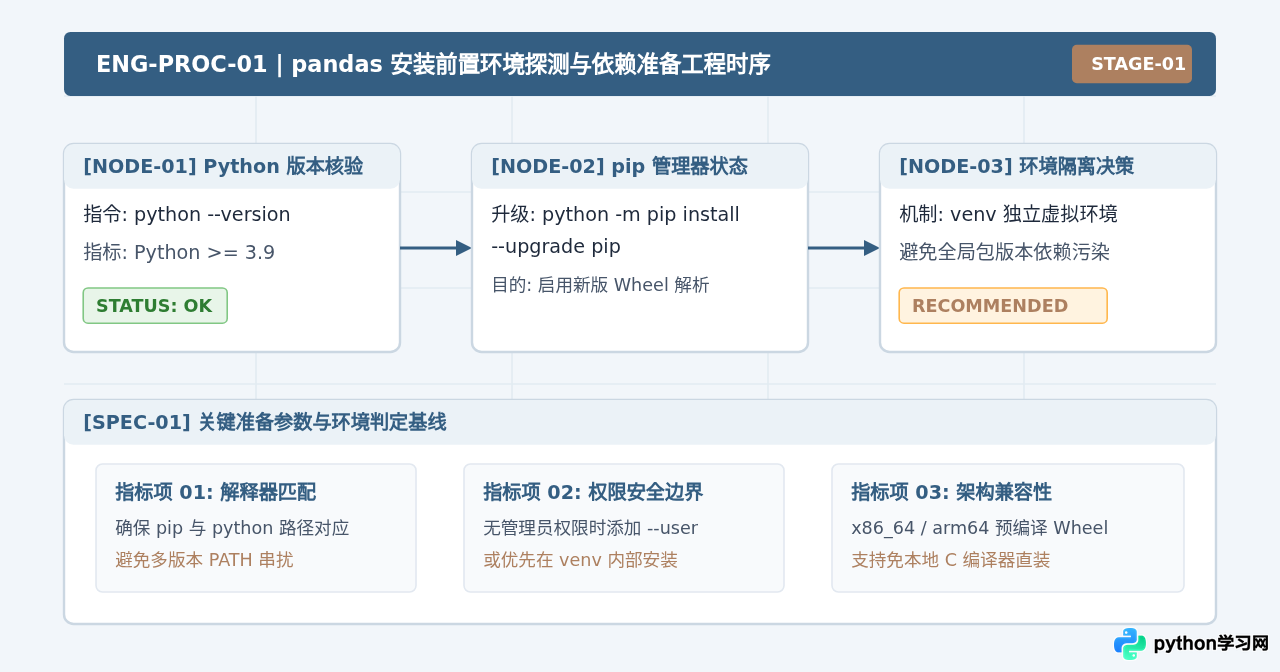
Task: Click 避免多版本 PATH 串扰 text
Action: pos(204,560)
